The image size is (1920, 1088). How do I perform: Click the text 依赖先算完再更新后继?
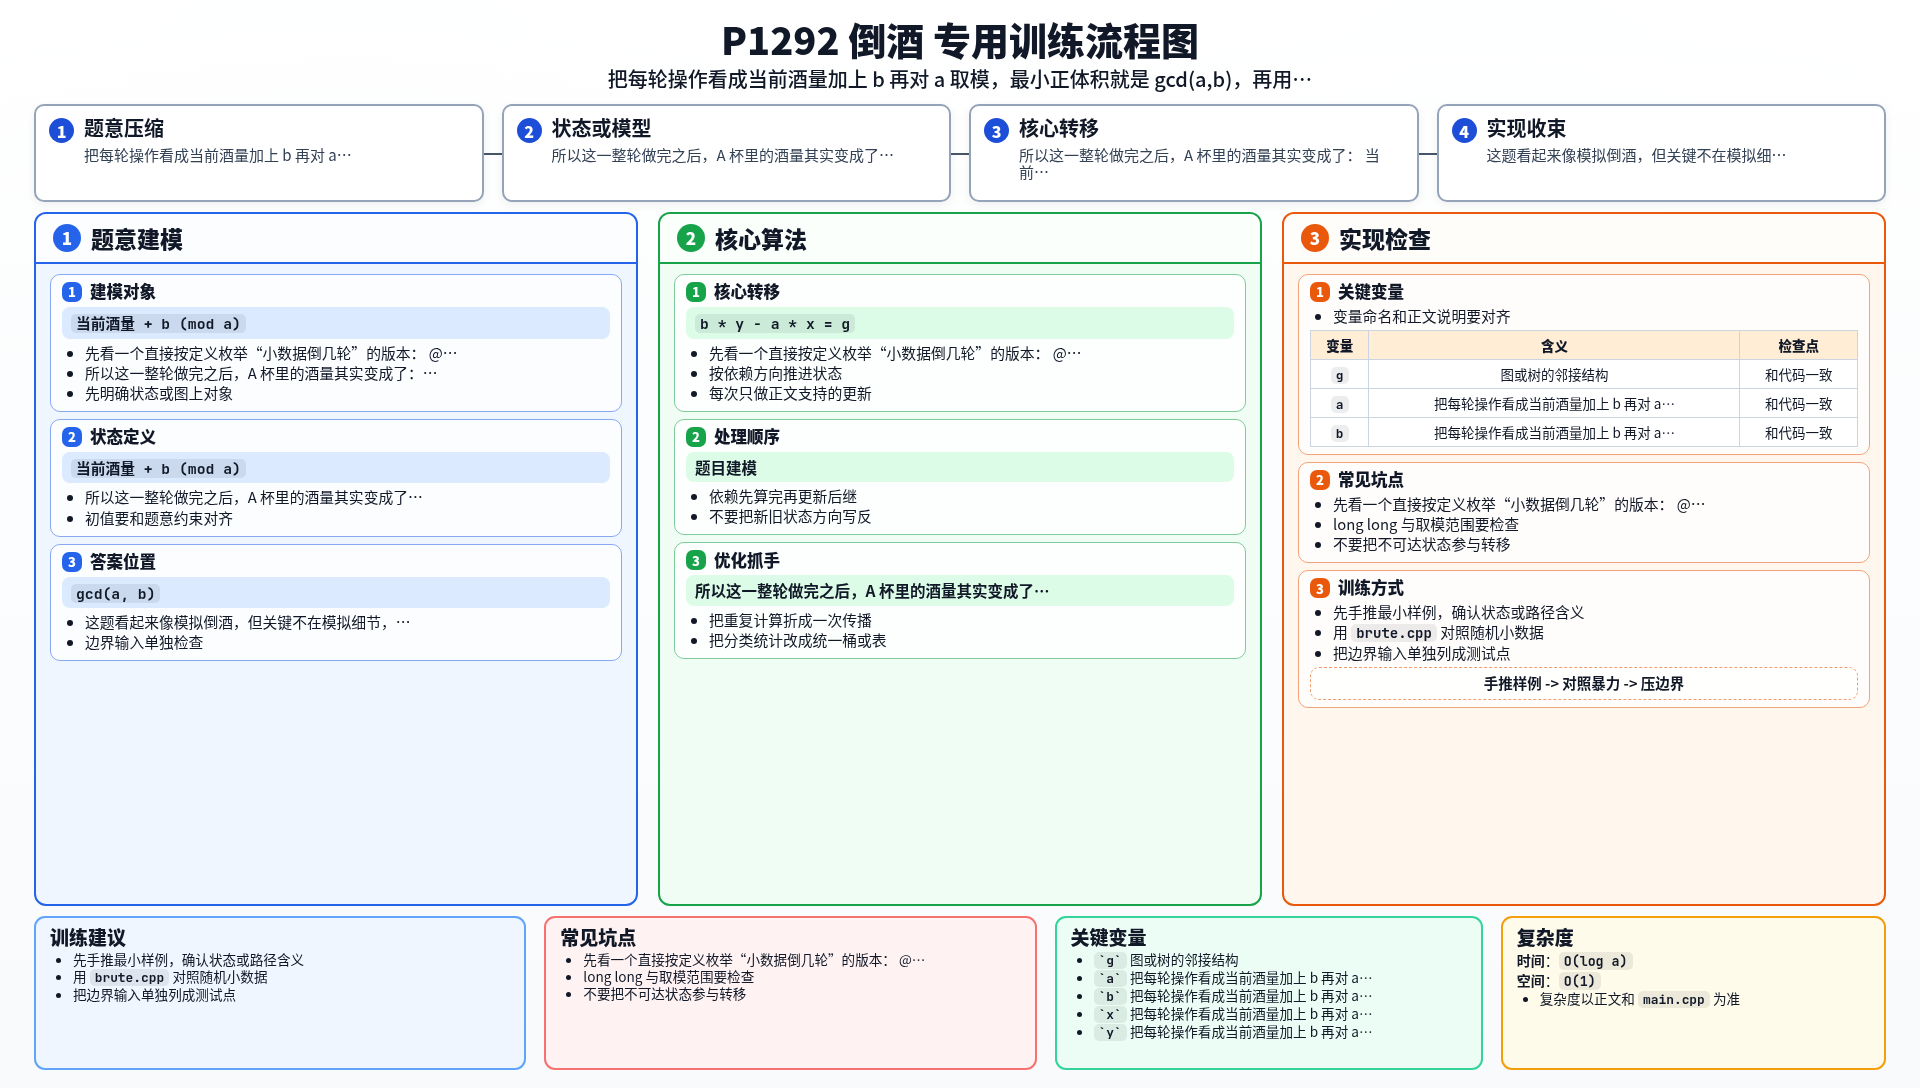783,497
